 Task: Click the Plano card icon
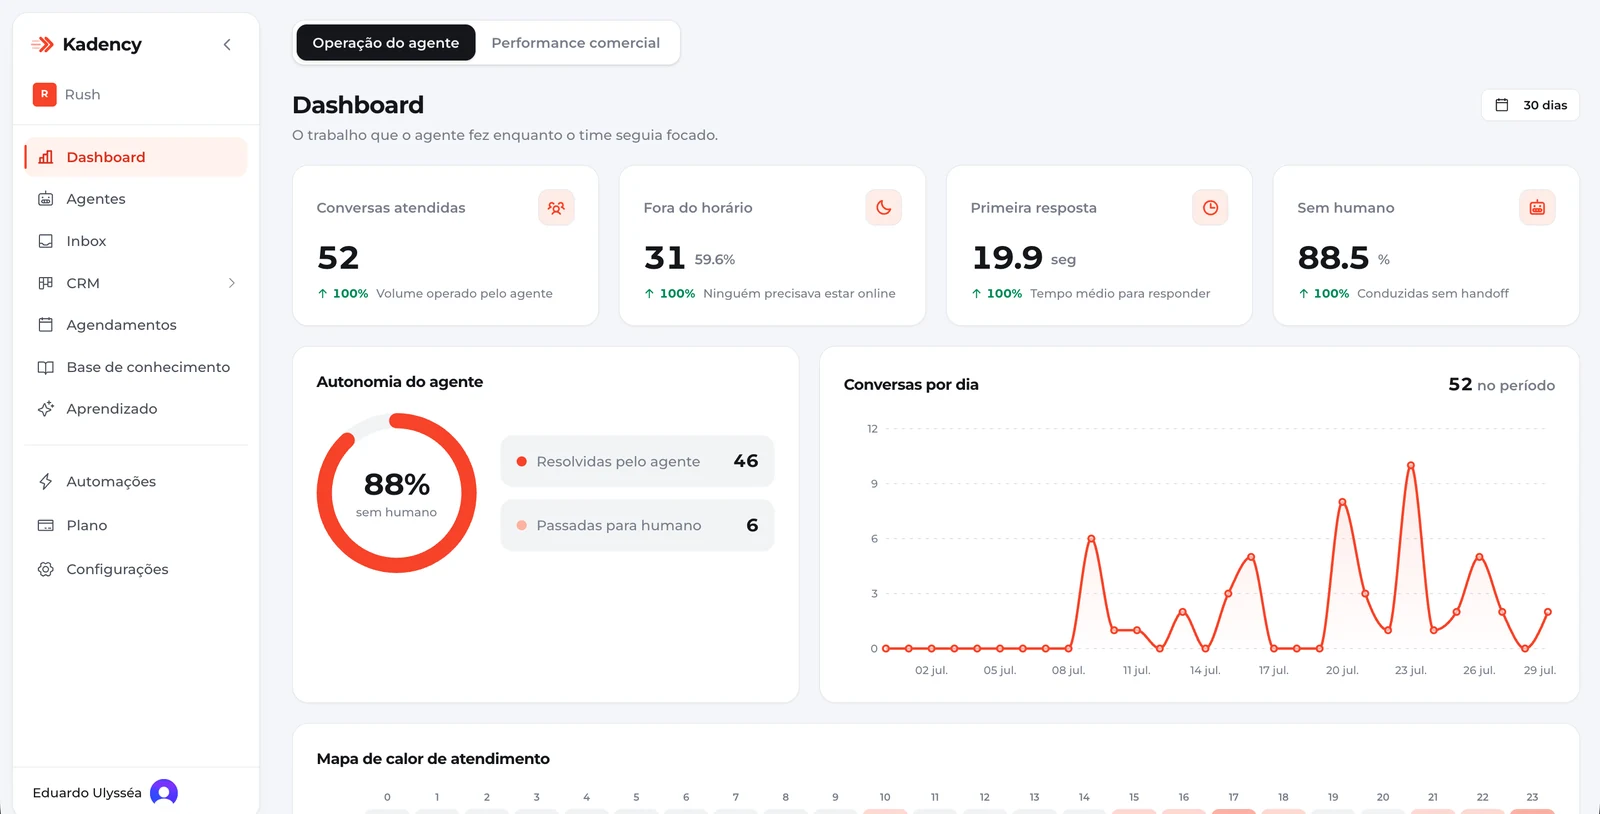tap(46, 525)
